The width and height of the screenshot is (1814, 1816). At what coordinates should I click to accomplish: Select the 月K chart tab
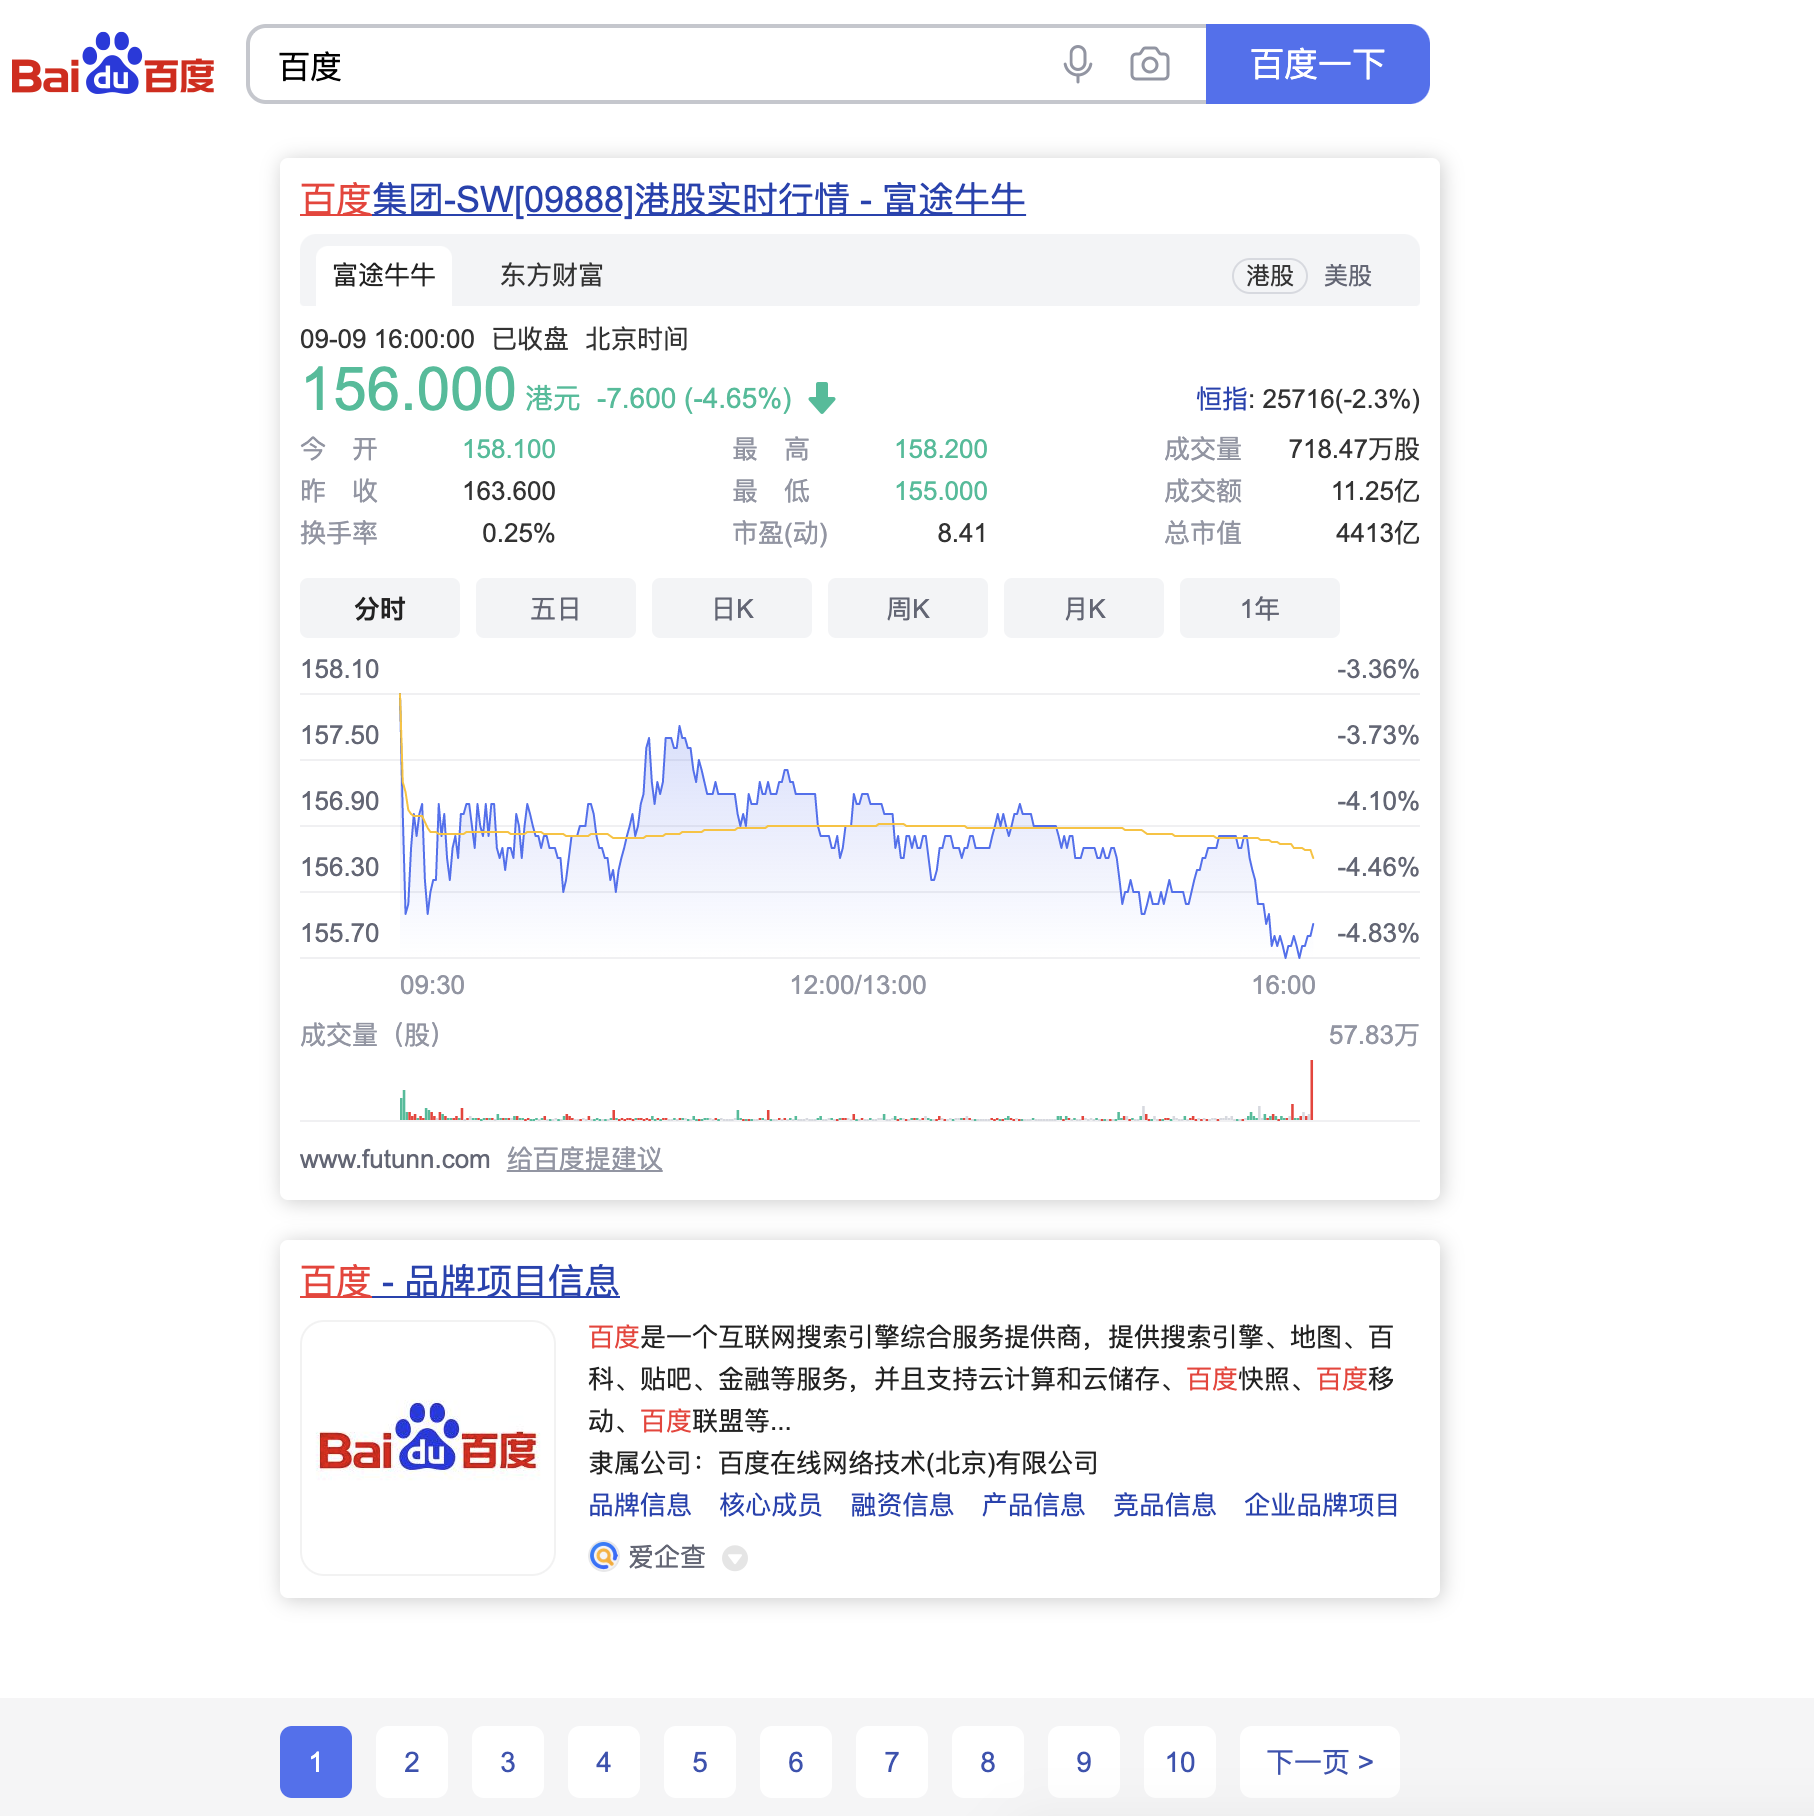point(1084,608)
